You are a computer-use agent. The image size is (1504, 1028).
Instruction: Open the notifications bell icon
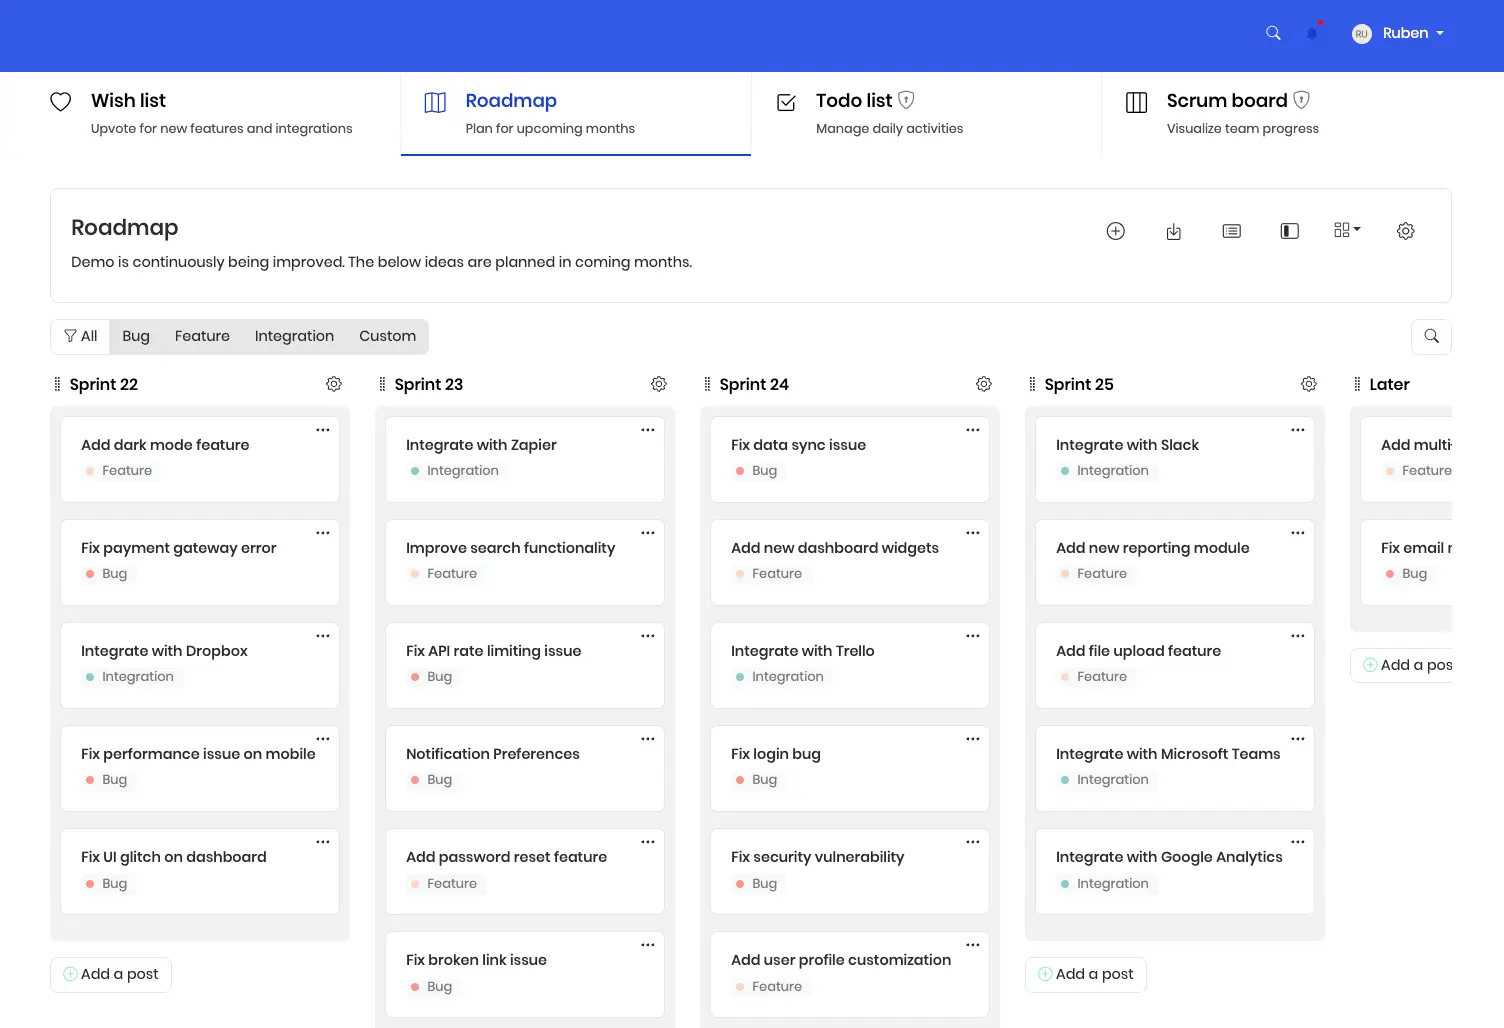click(1311, 33)
